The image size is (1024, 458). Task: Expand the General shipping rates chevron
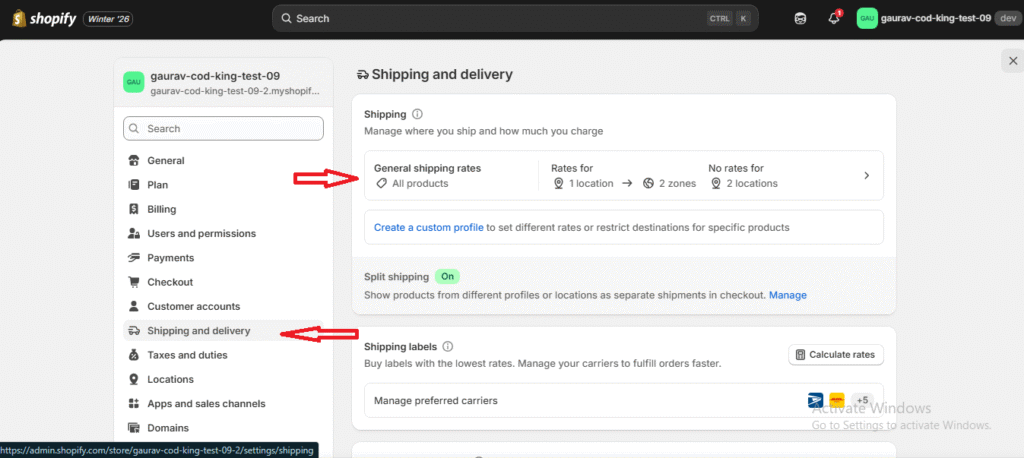point(866,176)
